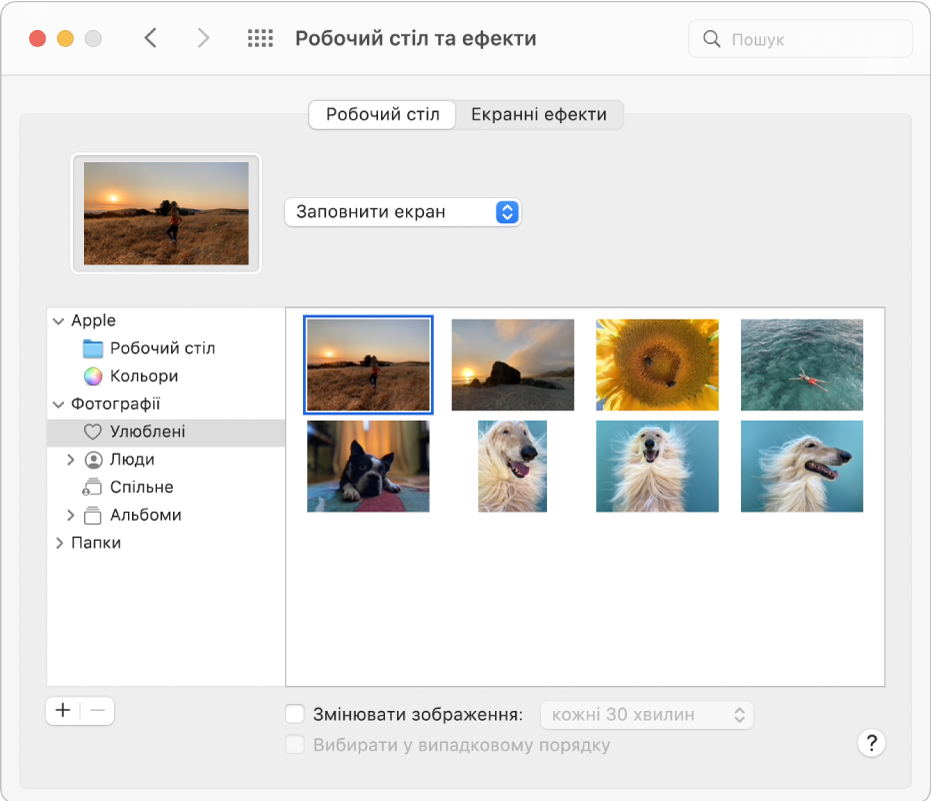Open the Заповнити екран dropdown
This screenshot has height=801, width=931.
(403, 212)
